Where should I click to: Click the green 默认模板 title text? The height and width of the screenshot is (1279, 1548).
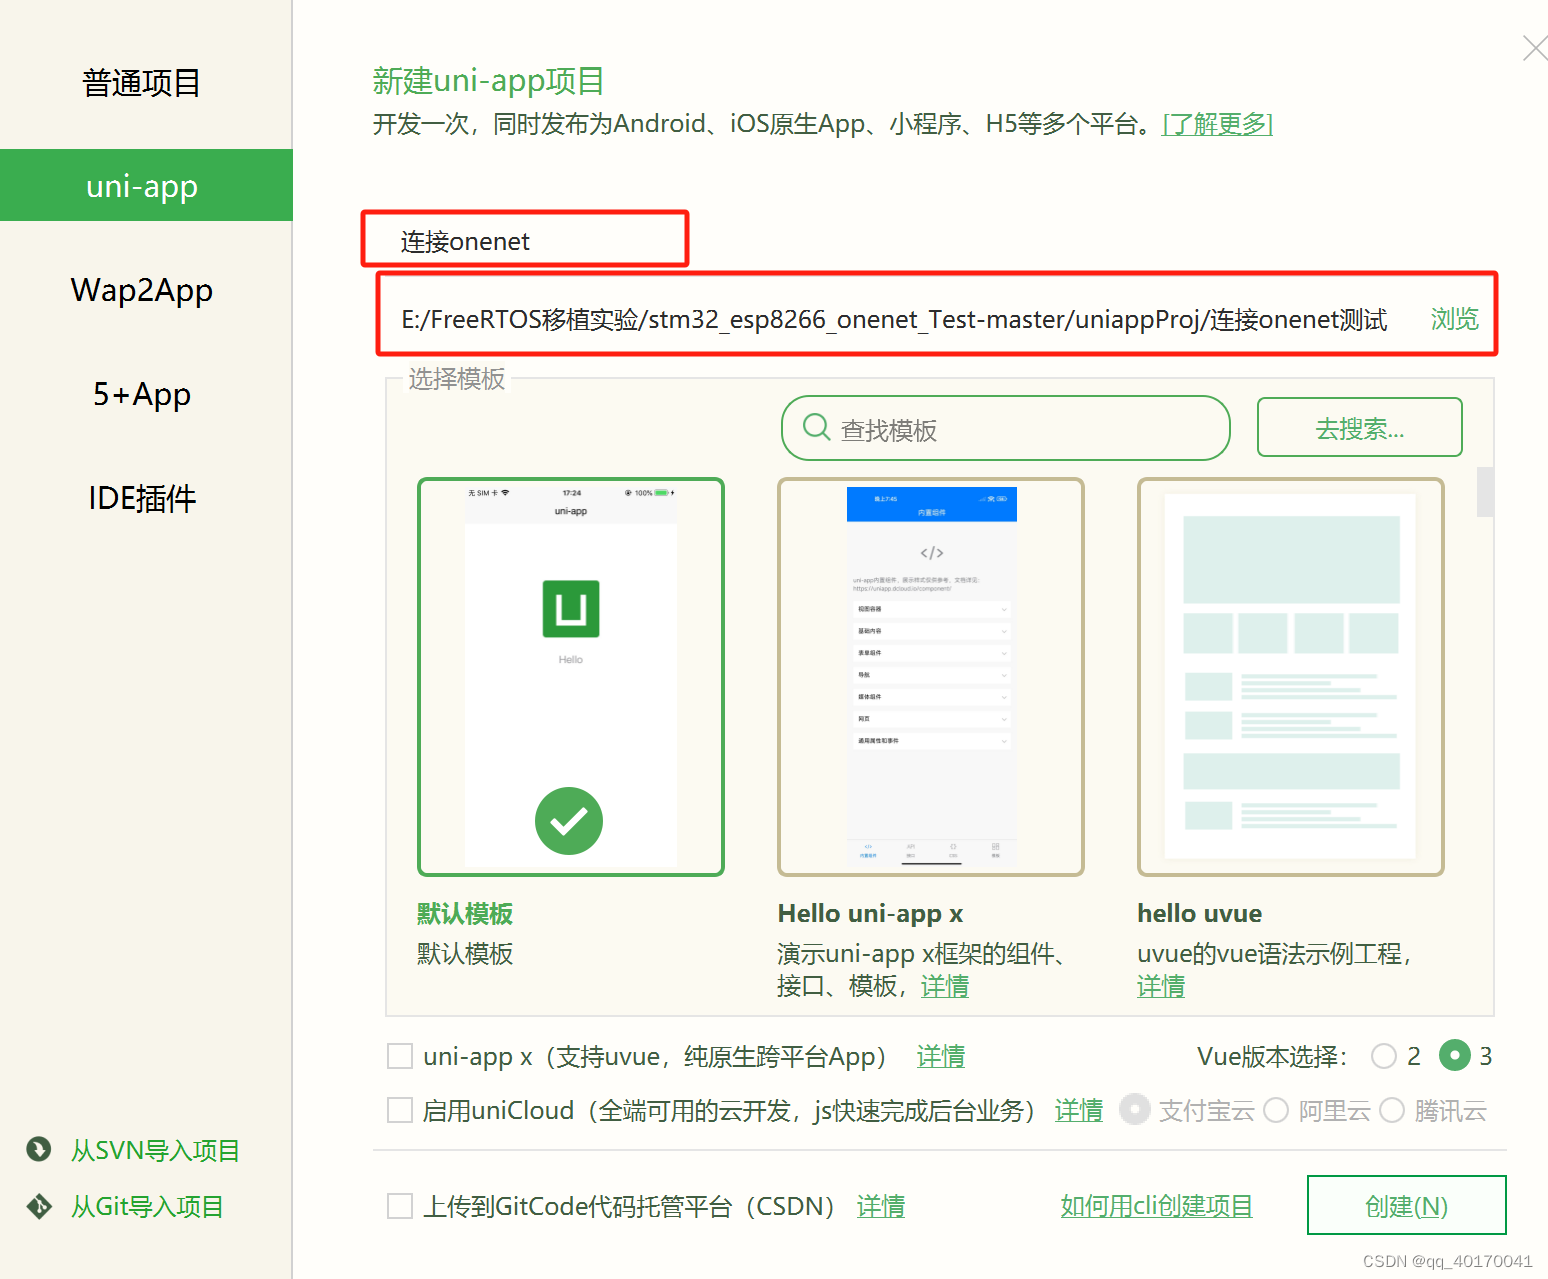tap(465, 913)
